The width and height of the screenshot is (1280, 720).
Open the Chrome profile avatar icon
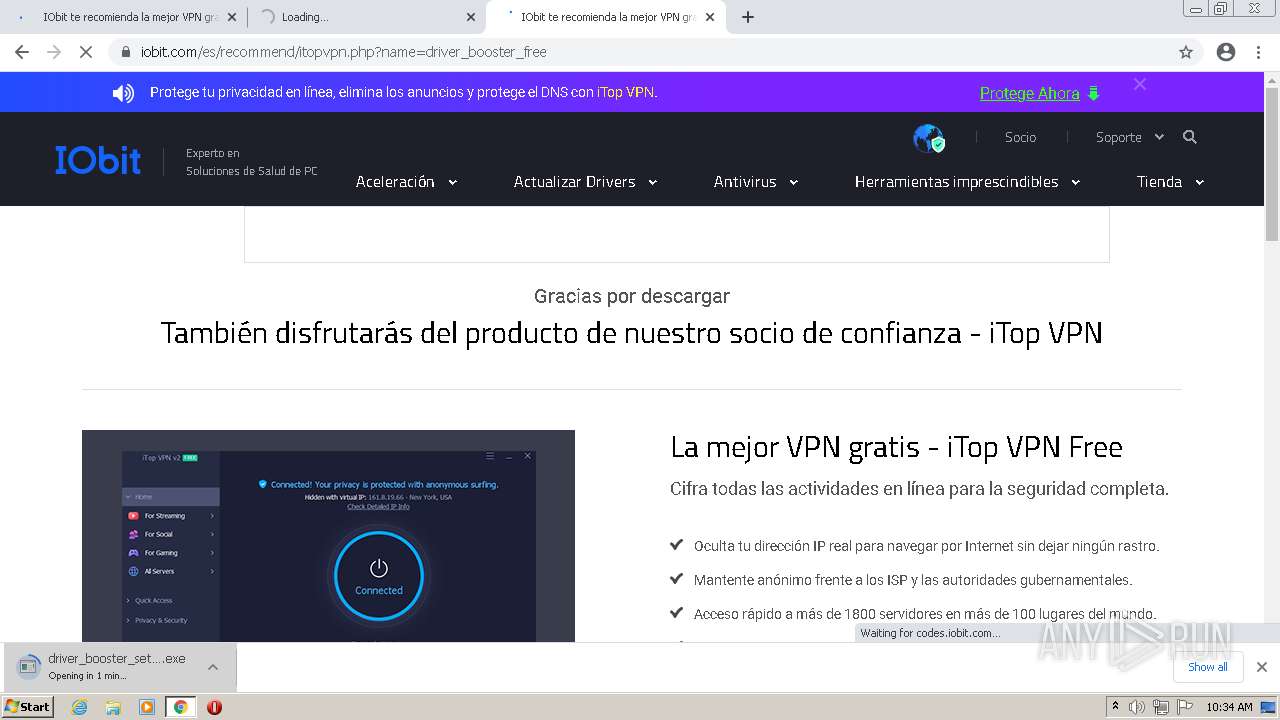coord(1226,52)
